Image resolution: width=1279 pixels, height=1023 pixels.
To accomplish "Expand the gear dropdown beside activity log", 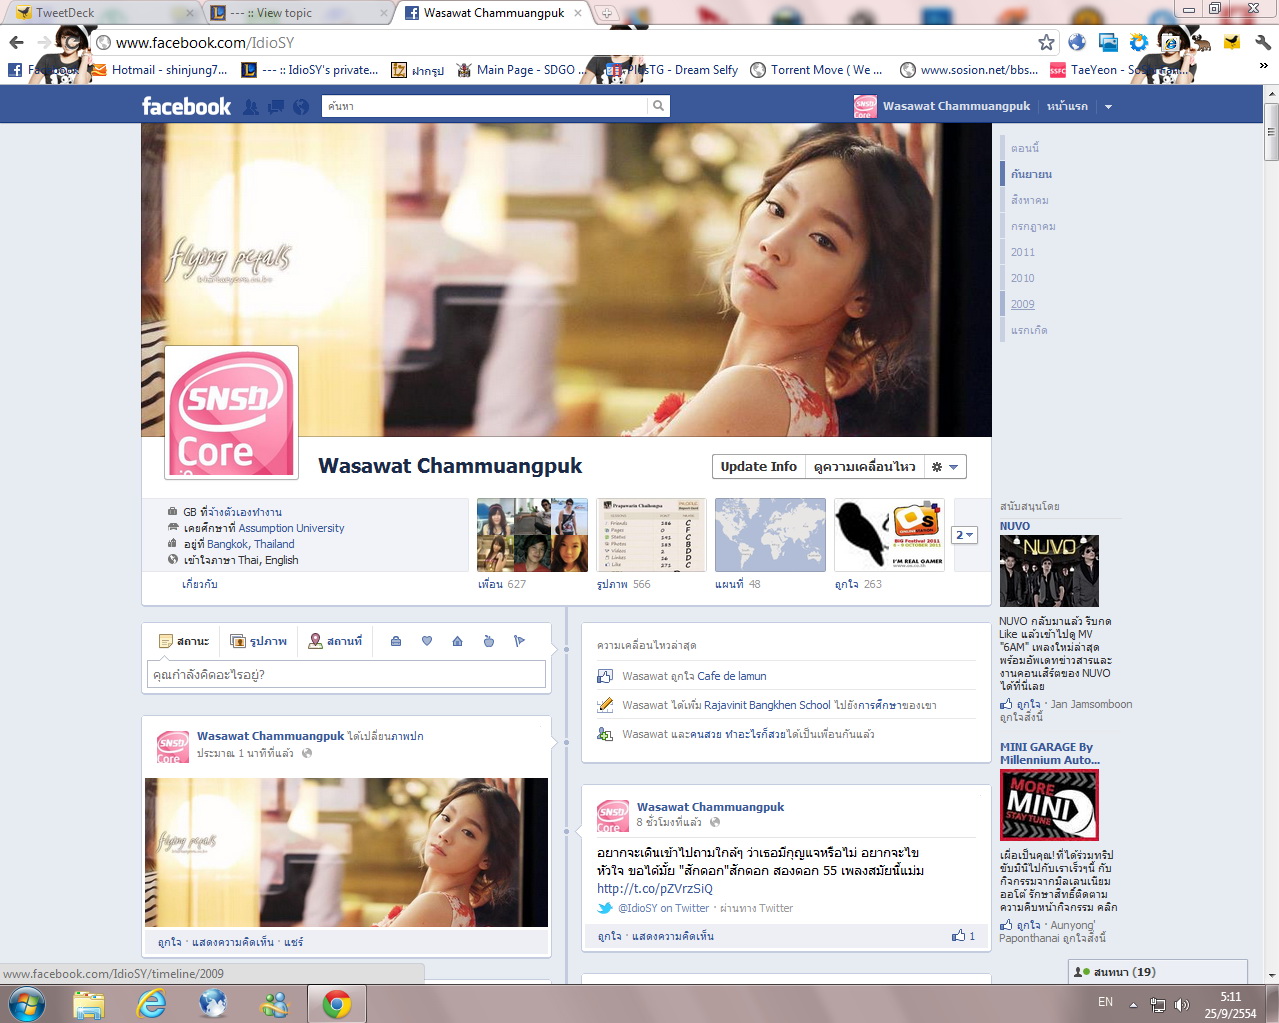I will (945, 467).
